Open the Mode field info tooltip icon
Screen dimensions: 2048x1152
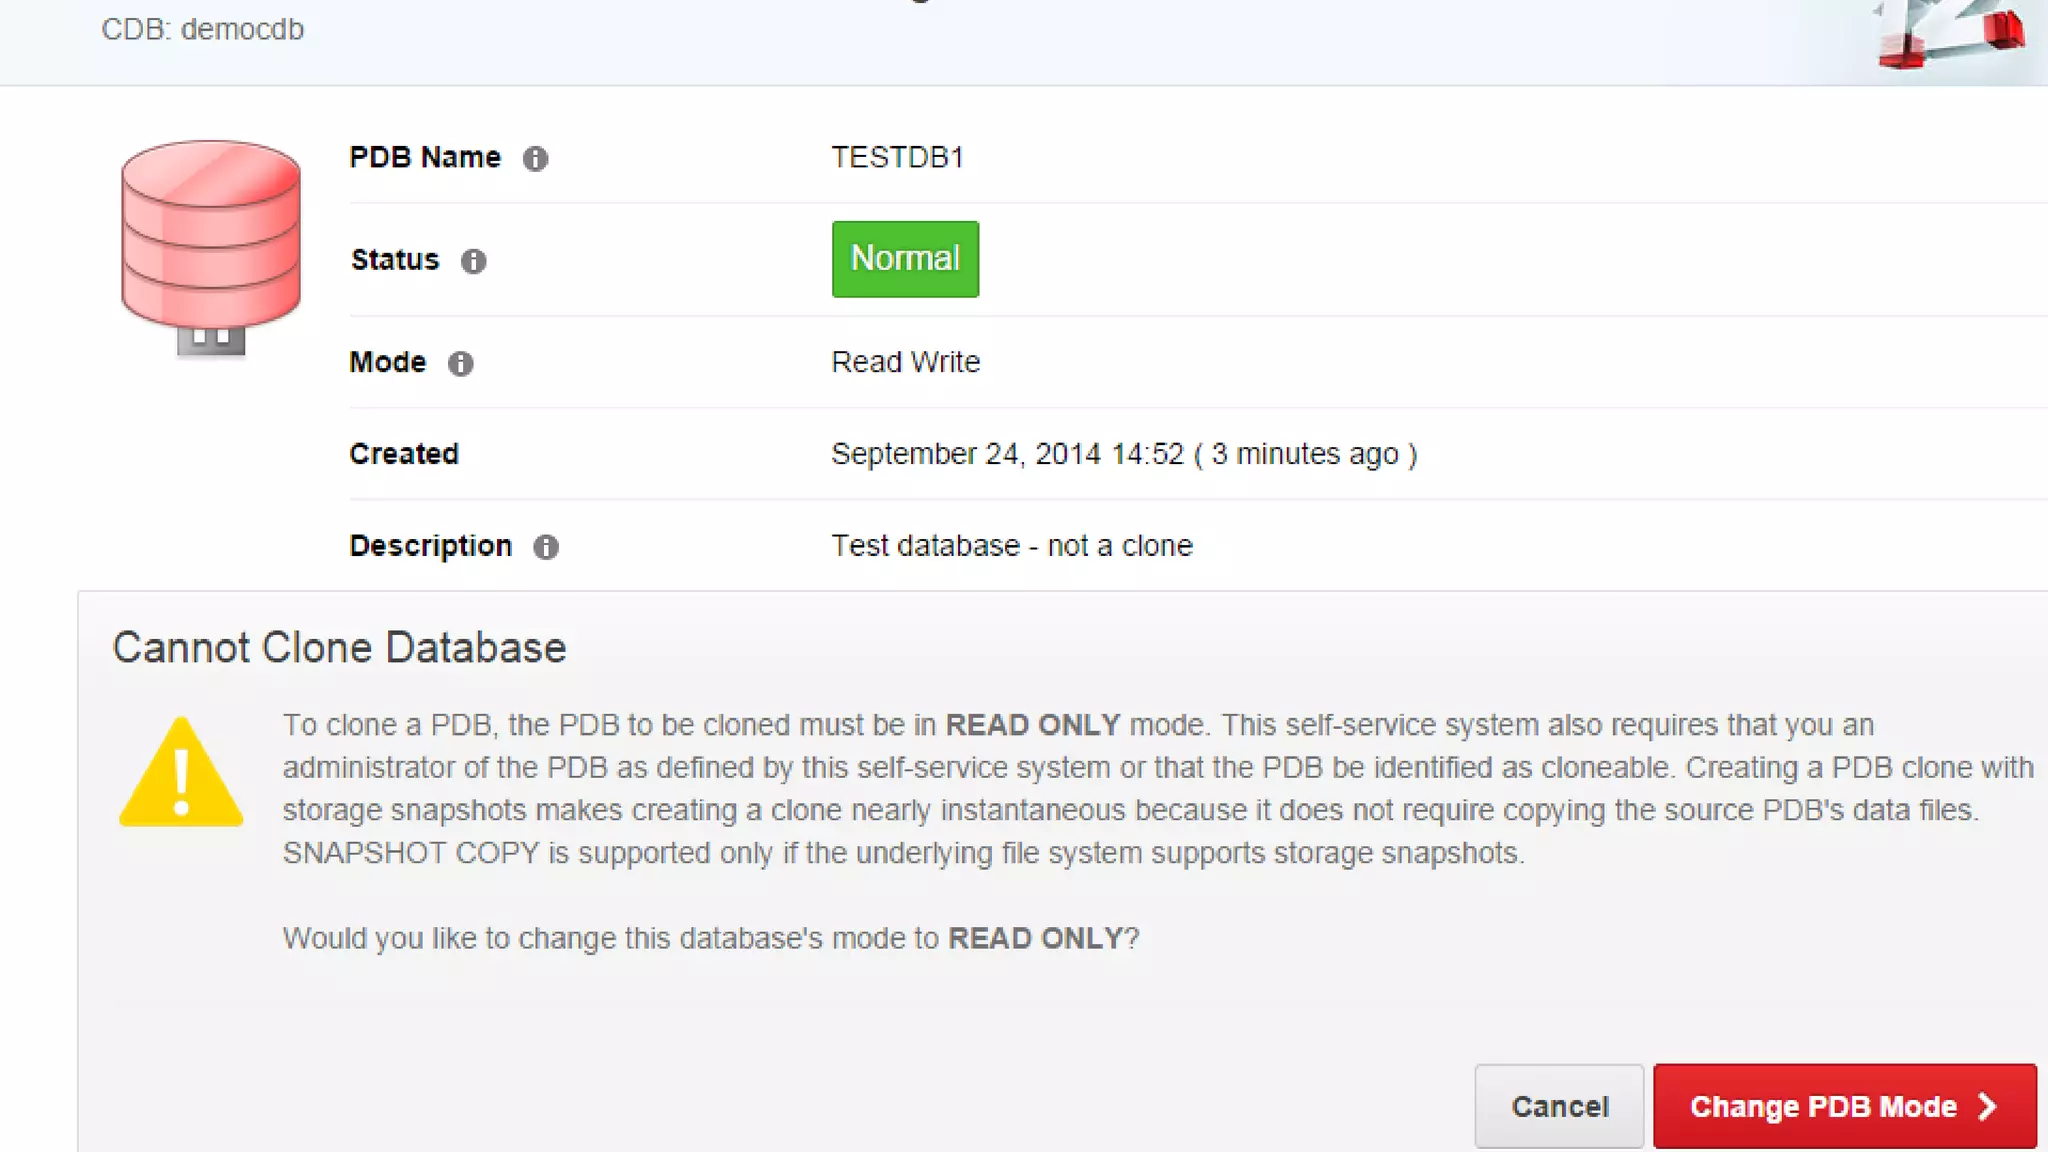point(460,363)
